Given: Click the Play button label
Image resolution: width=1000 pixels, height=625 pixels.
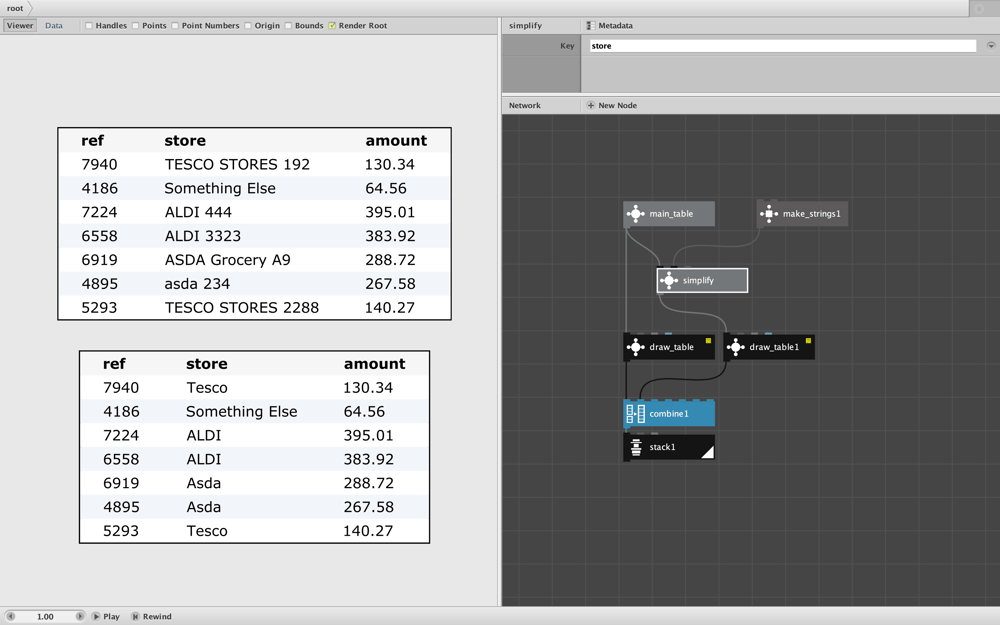Looking at the screenshot, I should pyautogui.click(x=112, y=616).
